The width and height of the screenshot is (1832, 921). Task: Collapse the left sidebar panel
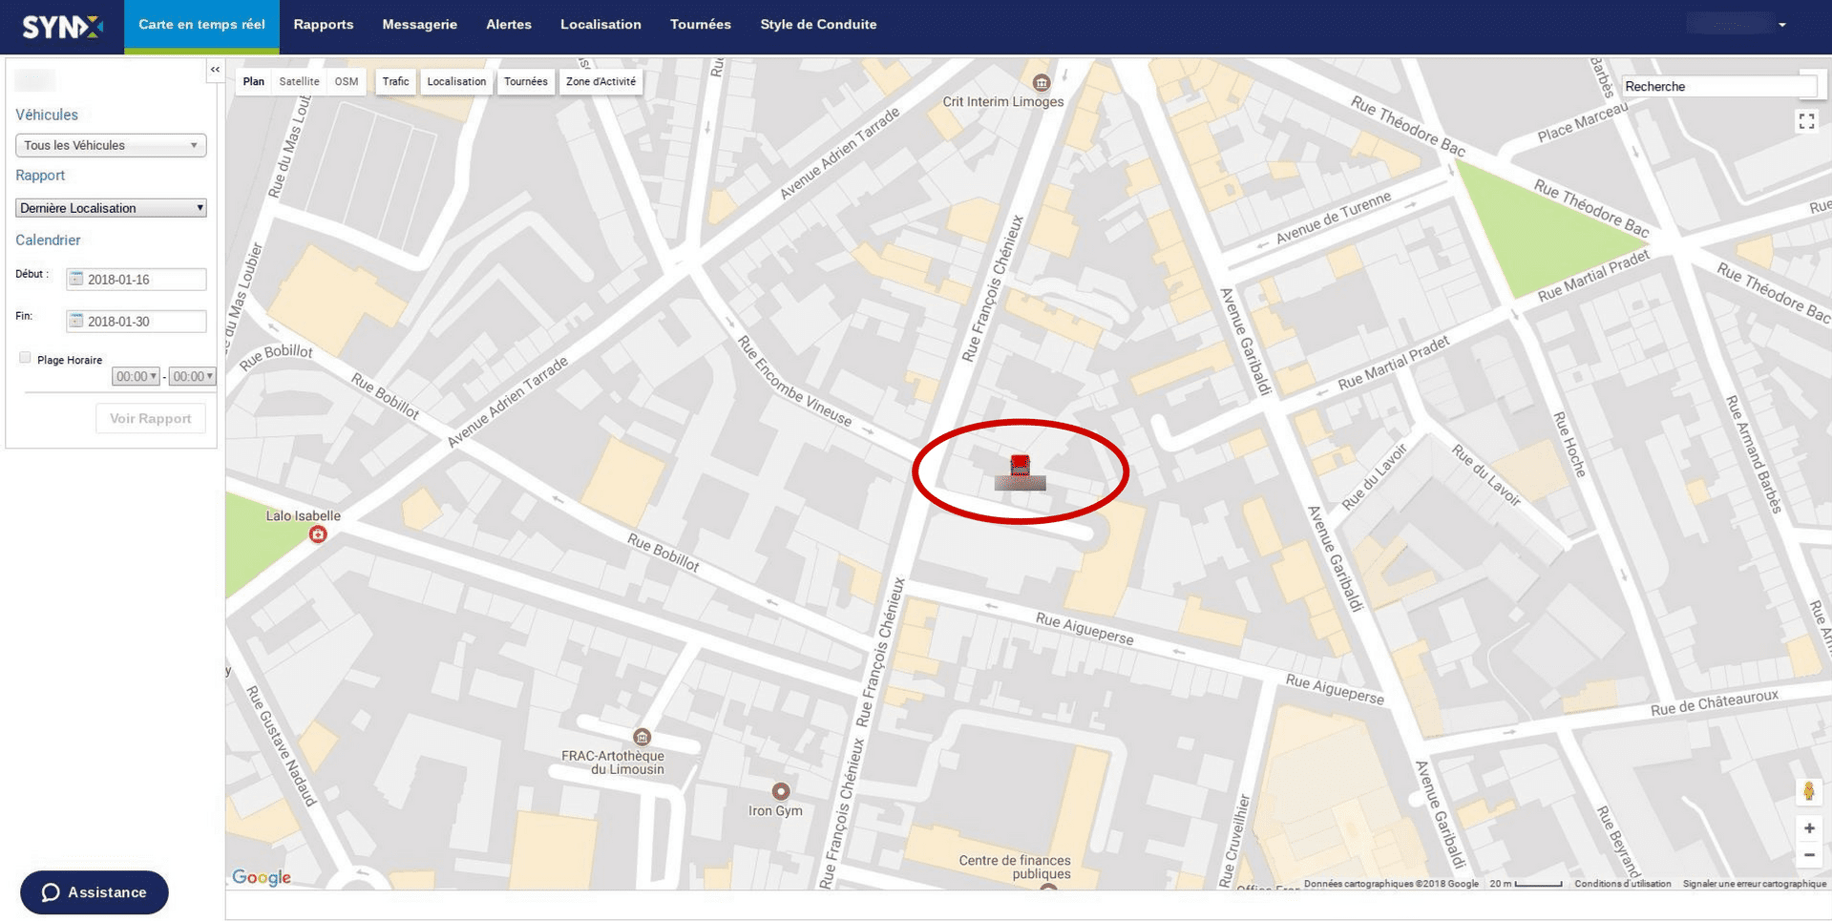[x=215, y=70]
